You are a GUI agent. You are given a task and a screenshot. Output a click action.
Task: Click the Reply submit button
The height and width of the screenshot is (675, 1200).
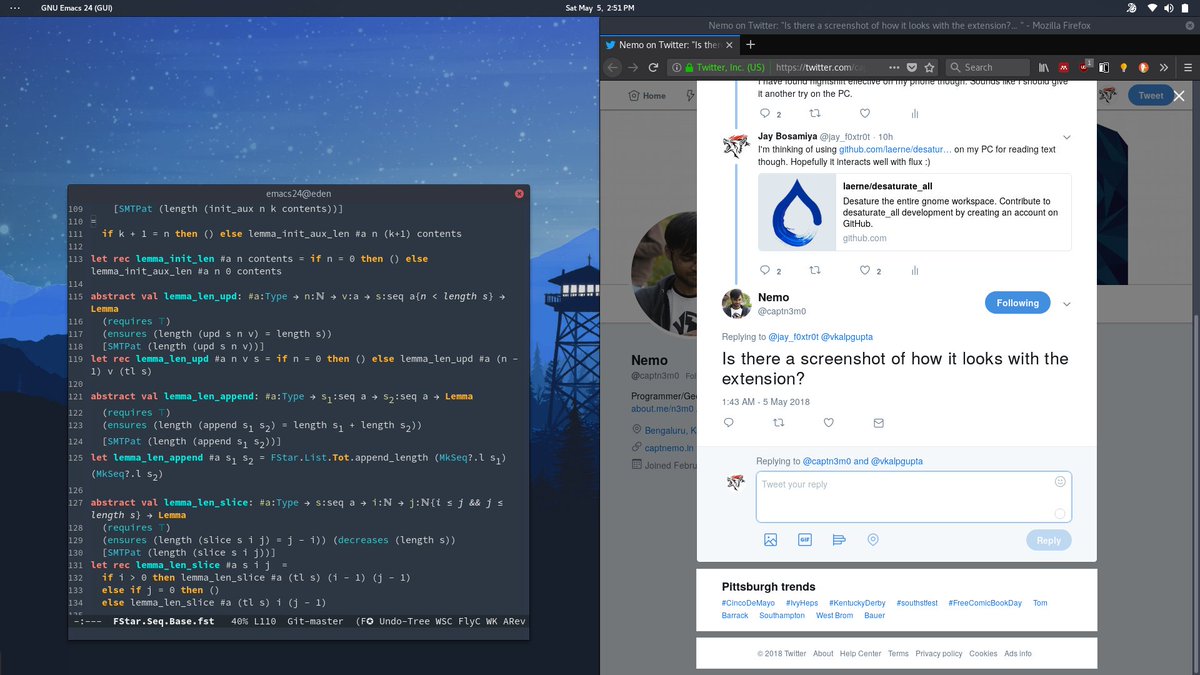click(1049, 540)
